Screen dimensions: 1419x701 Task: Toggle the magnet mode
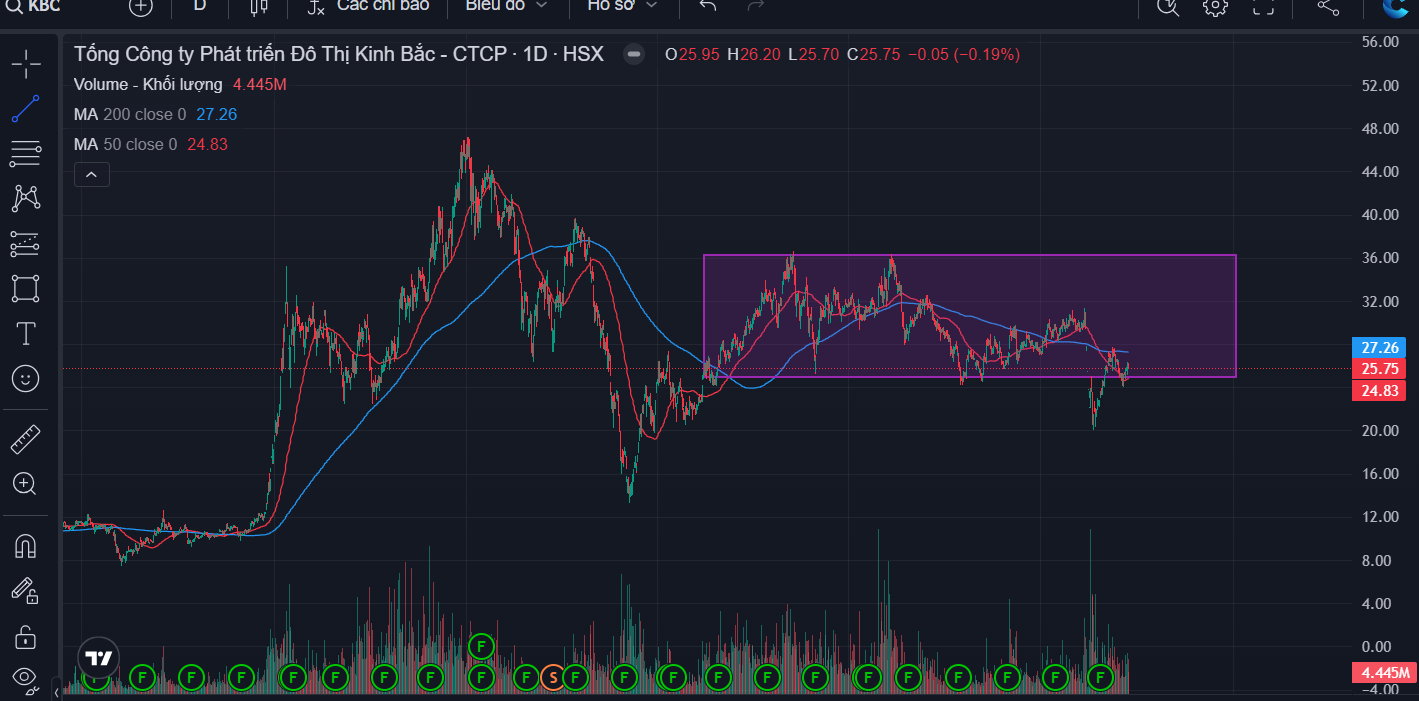(x=26, y=546)
